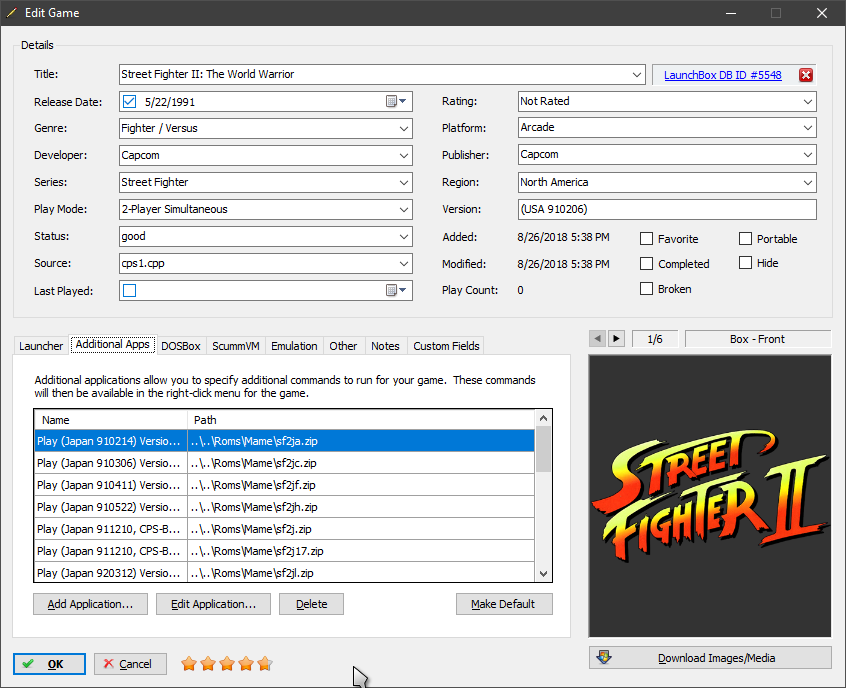Show previous image with left arrow
846x688 pixels.
[597, 339]
